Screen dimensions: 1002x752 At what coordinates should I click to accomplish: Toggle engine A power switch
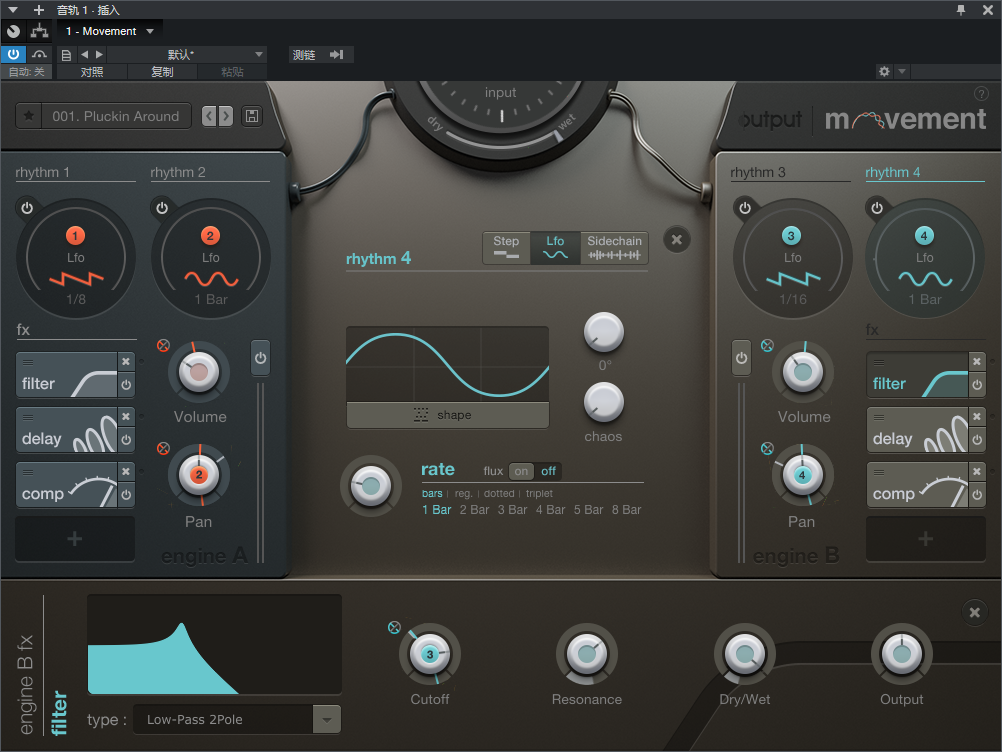[260, 358]
